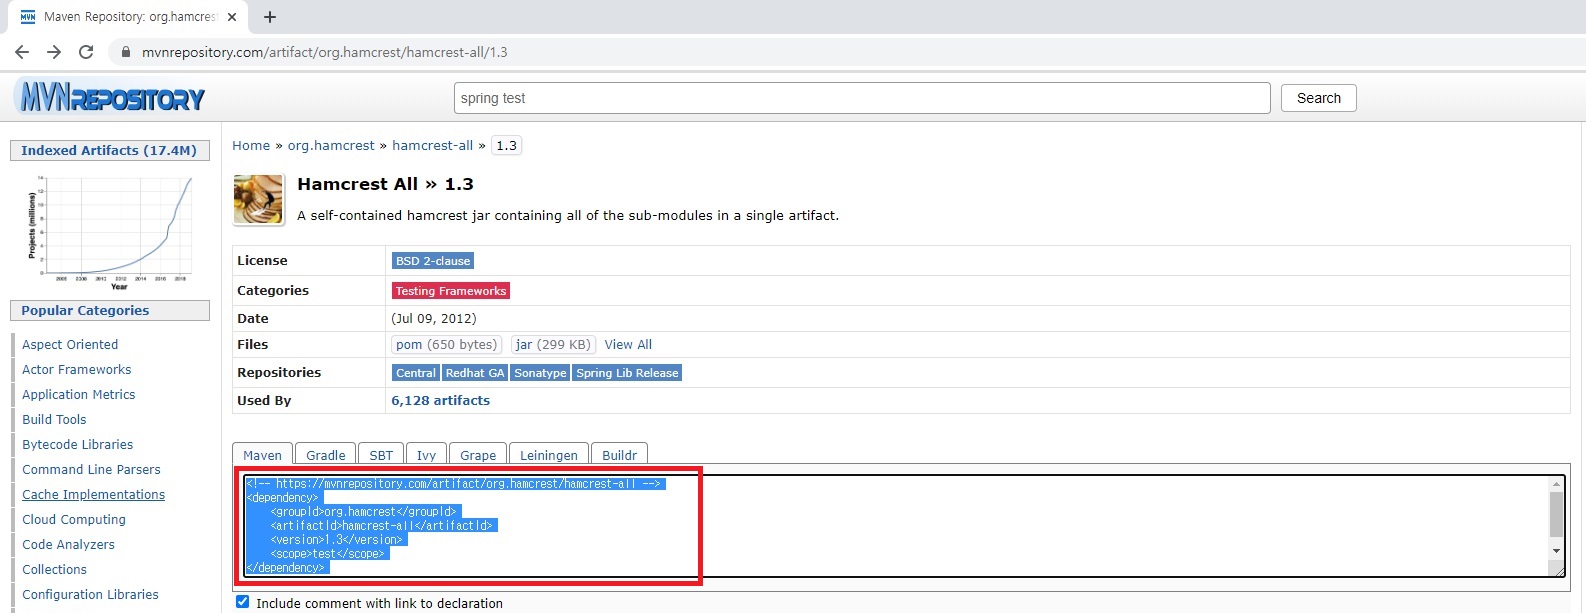Switch to the Buildr tab
1586x613 pixels.
[x=620, y=454]
